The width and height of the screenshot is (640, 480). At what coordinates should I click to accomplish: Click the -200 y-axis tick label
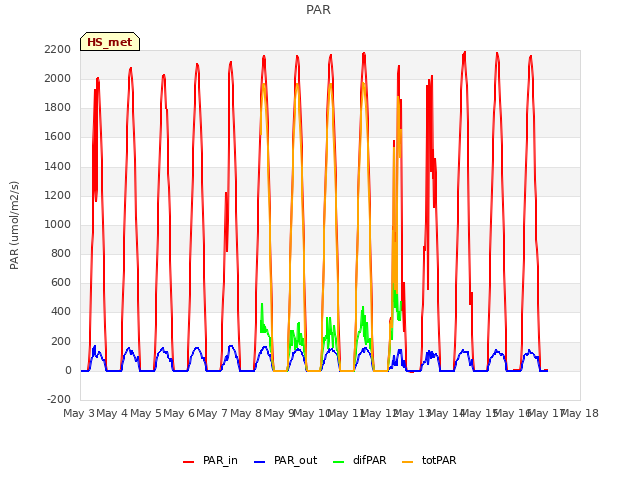pos(59,399)
